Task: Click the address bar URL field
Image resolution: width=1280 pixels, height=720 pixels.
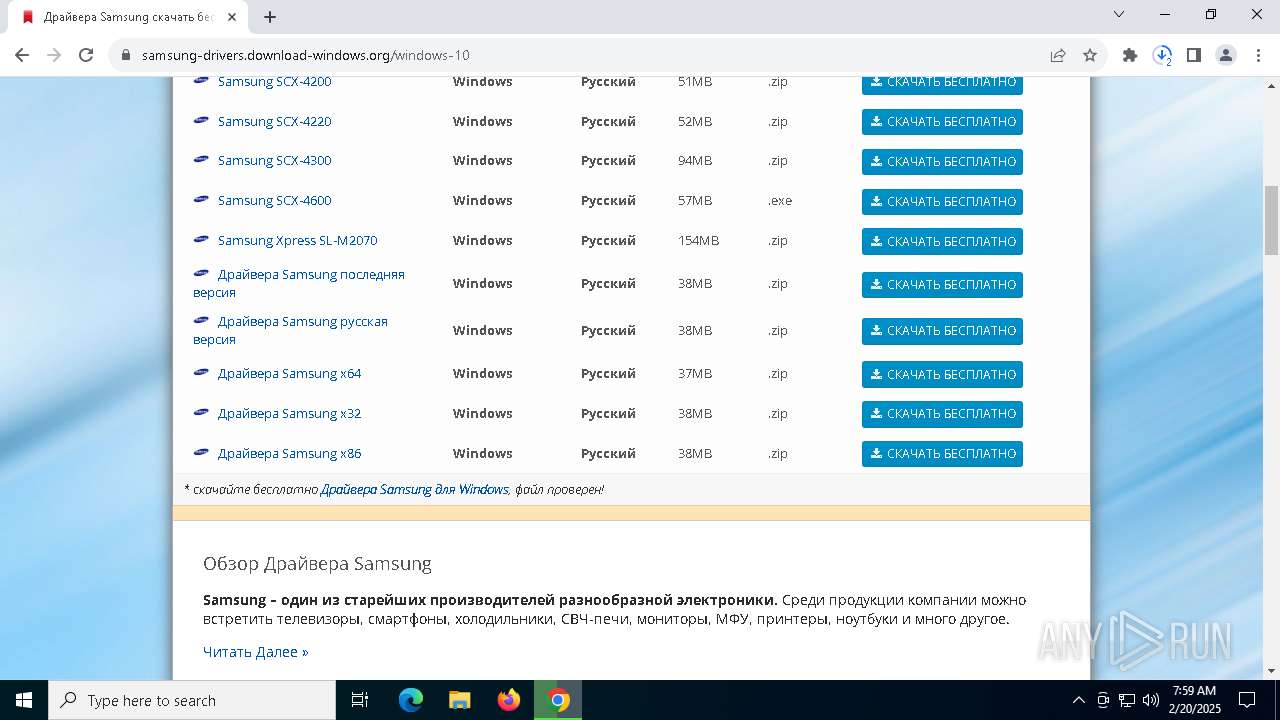Action: click(x=580, y=55)
